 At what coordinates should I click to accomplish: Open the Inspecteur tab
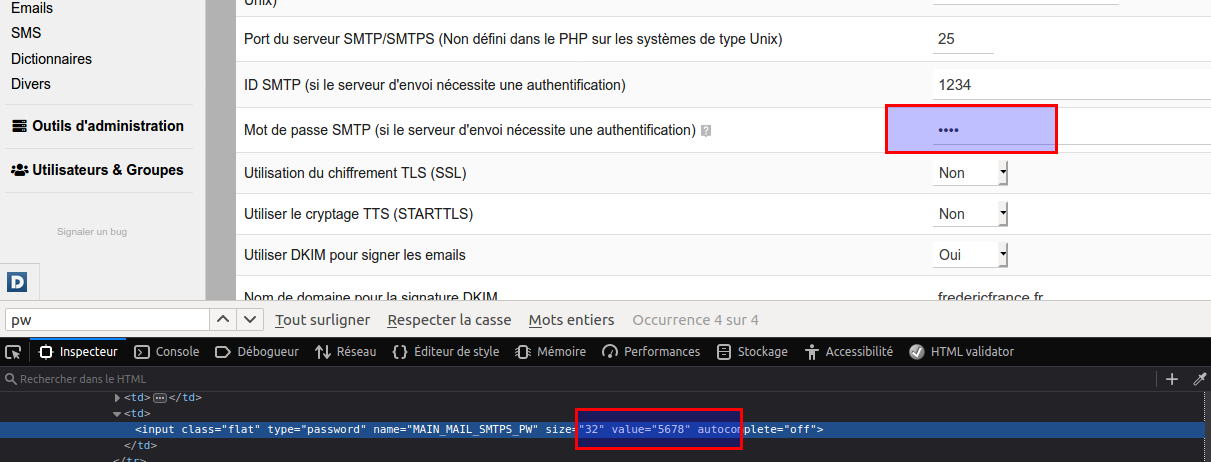78,352
